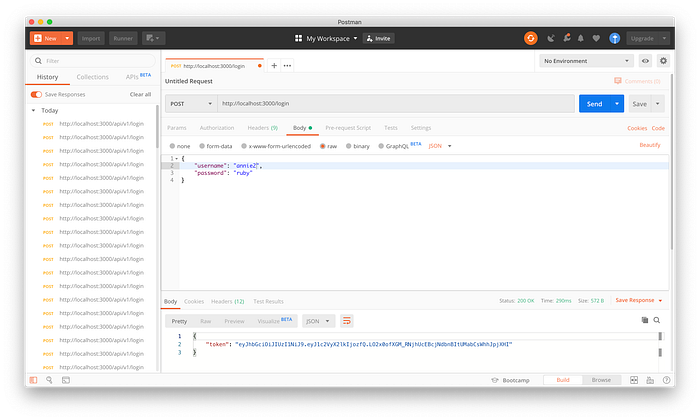Toggle response word wrap icon

pyautogui.click(x=346, y=321)
